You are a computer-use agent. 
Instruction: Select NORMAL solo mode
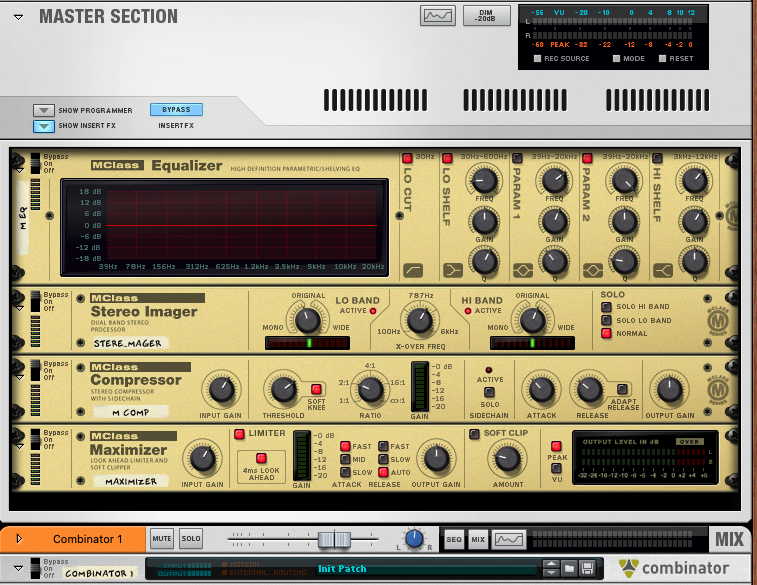[x=606, y=333]
